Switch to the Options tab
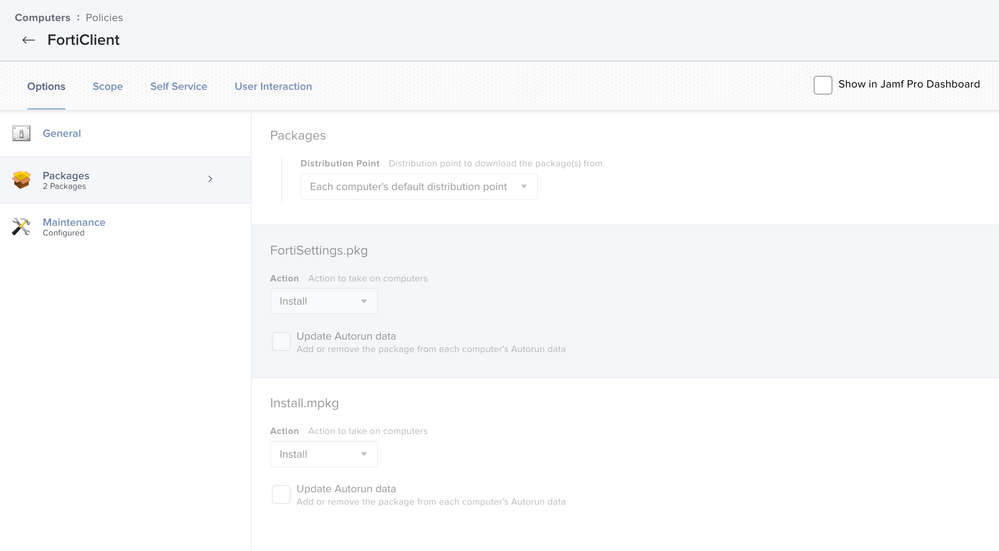Screen dimensions: 999x551 point(46,87)
